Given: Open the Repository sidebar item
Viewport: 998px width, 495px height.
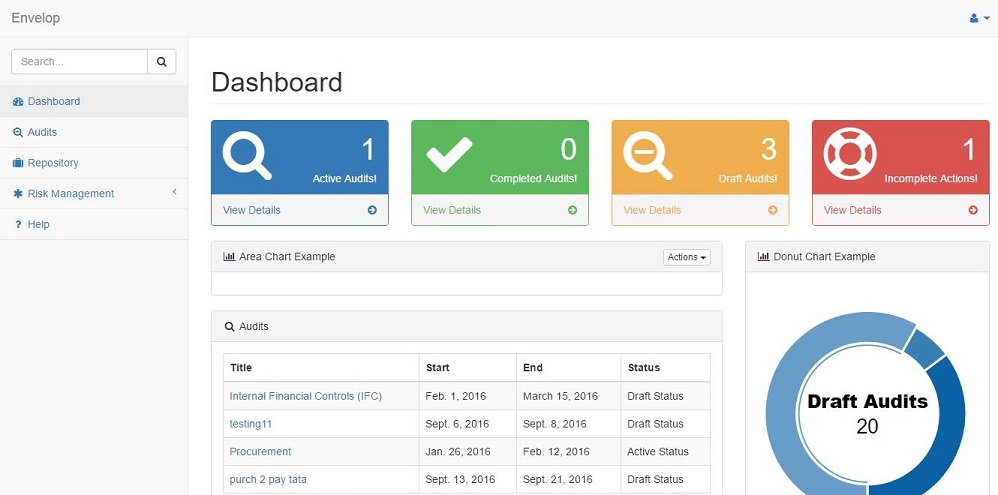Looking at the screenshot, I should tap(94, 163).
